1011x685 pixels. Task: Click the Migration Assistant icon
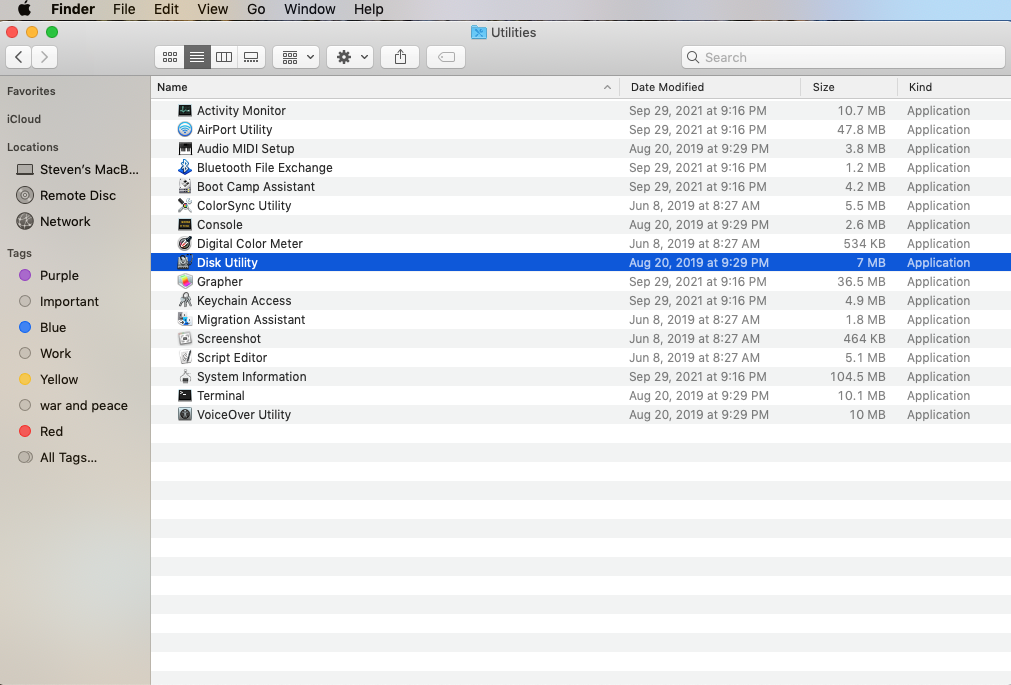click(185, 320)
